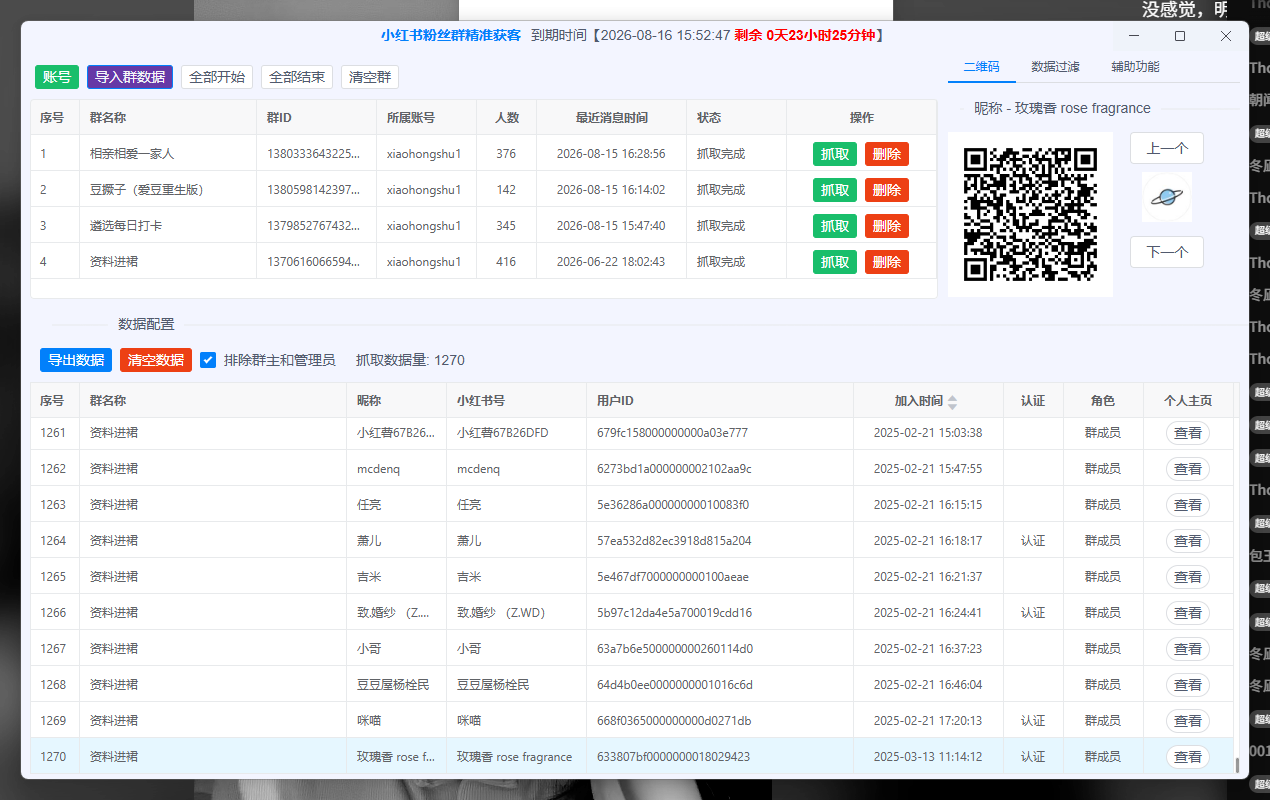The image size is (1270, 800).
Task: Click the 上一个 button
Action: pos(1167,148)
